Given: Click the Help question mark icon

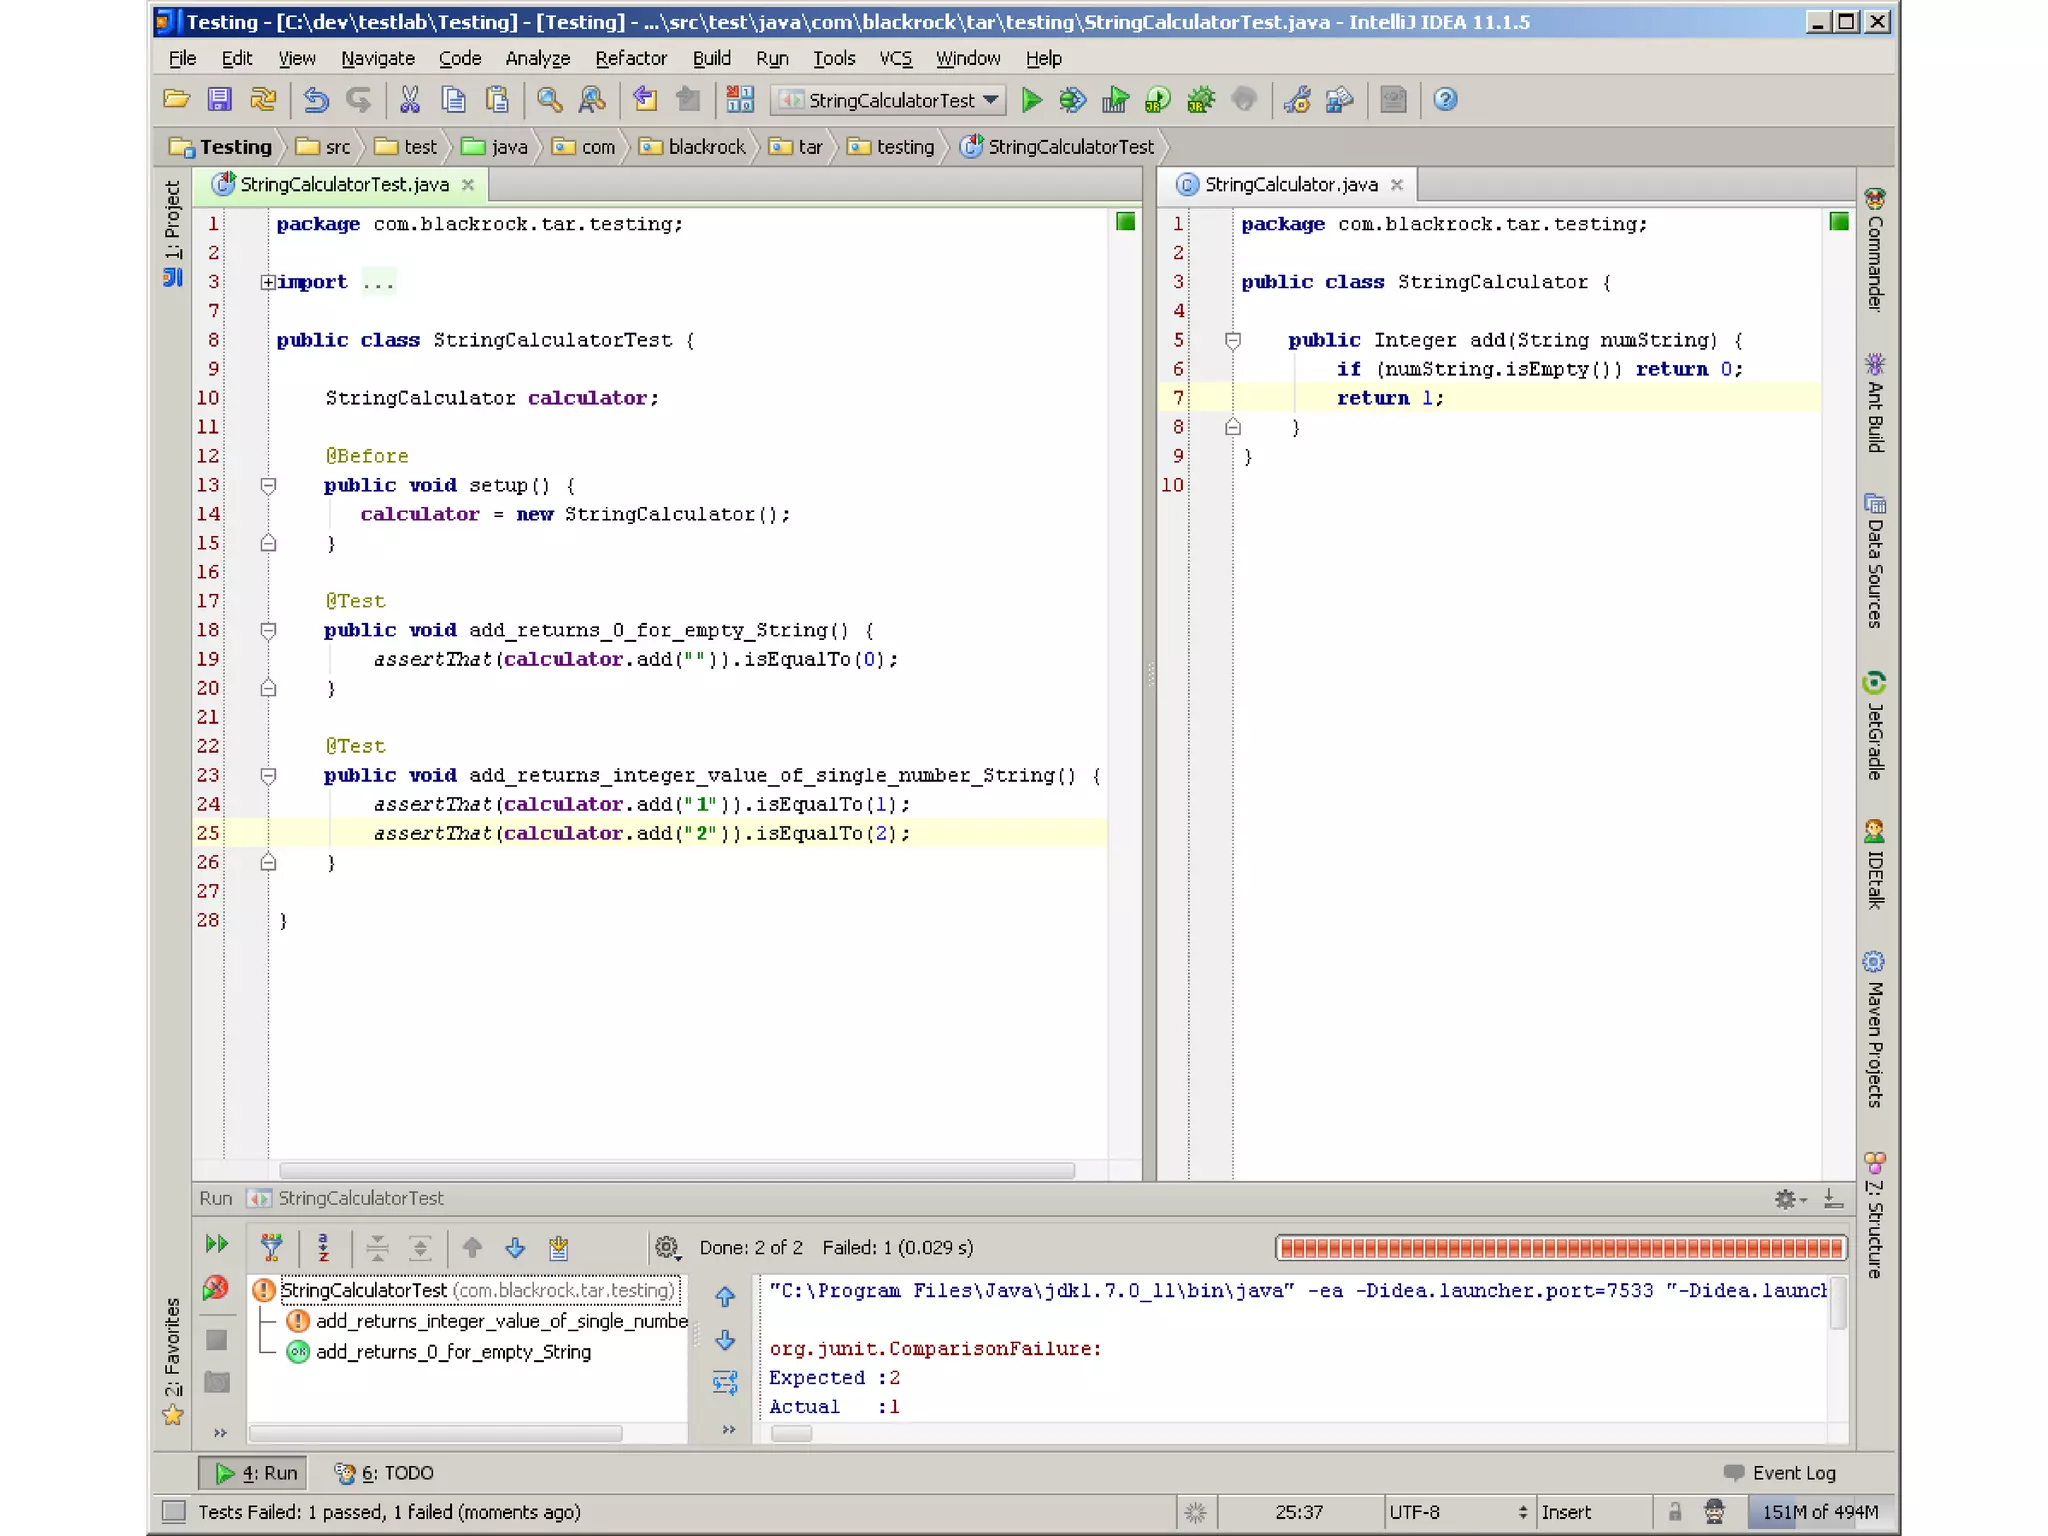Looking at the screenshot, I should click(1444, 100).
